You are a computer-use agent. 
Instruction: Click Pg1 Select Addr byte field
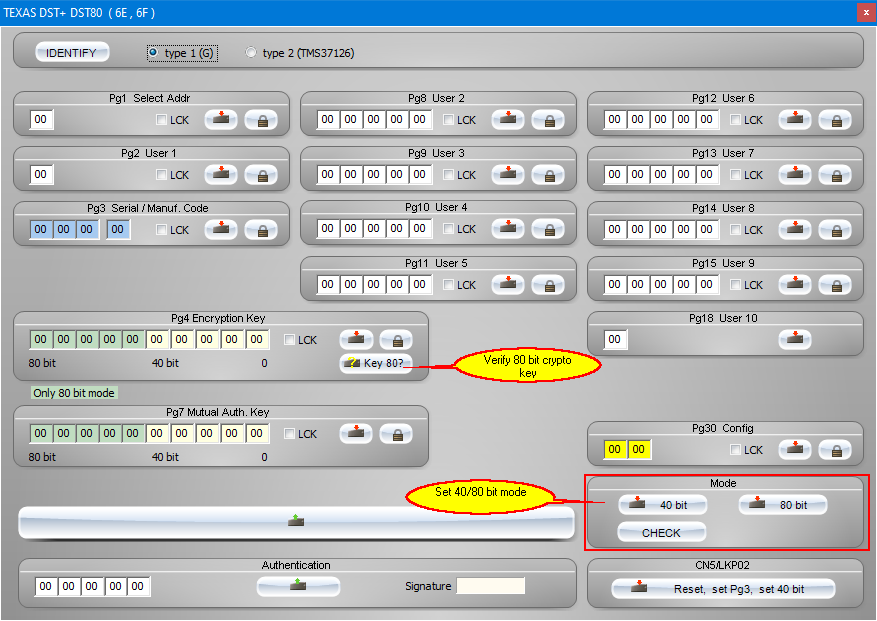(x=41, y=119)
